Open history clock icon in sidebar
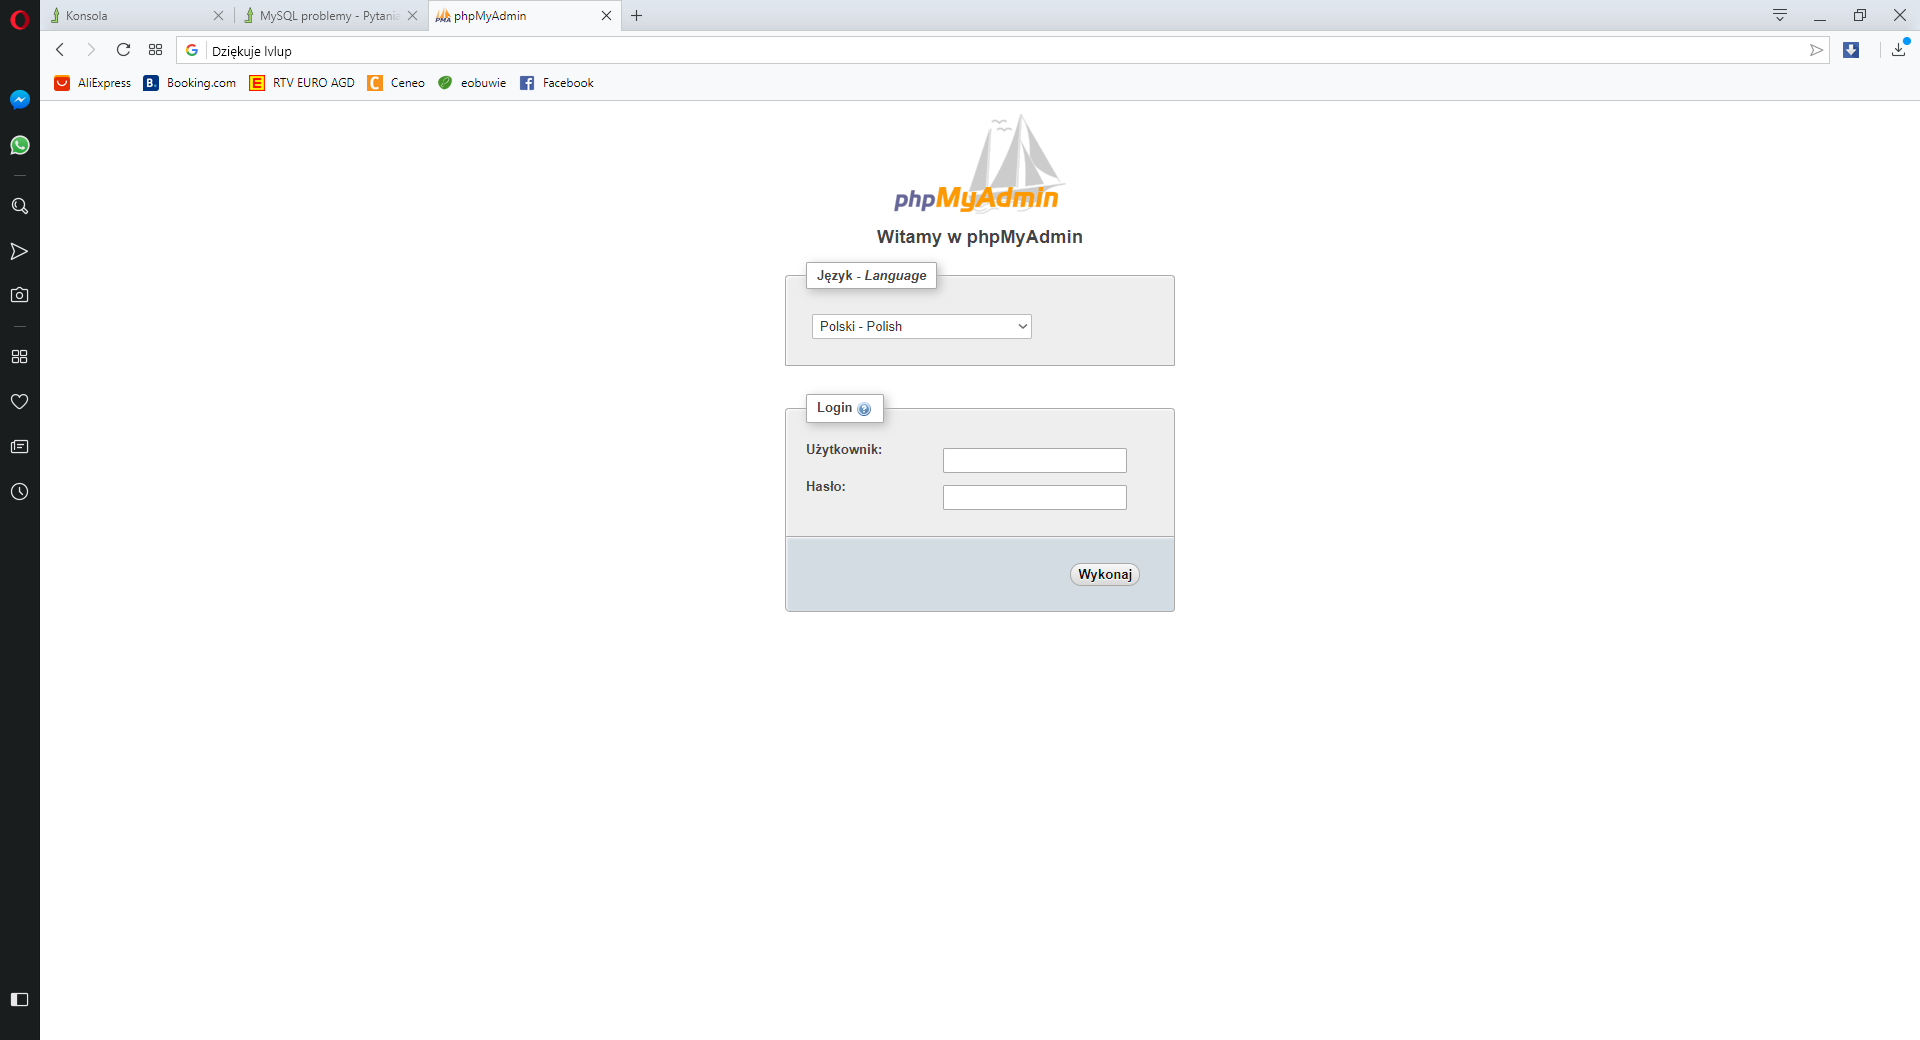The height and width of the screenshot is (1040, 1920). click(19, 492)
